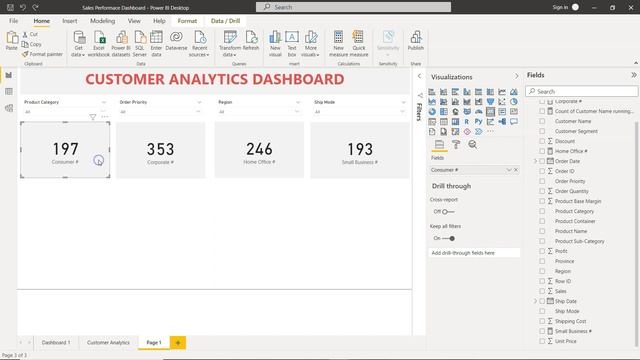Create a Quick measure
This screenshot has height=360, width=640.
pos(358,38)
